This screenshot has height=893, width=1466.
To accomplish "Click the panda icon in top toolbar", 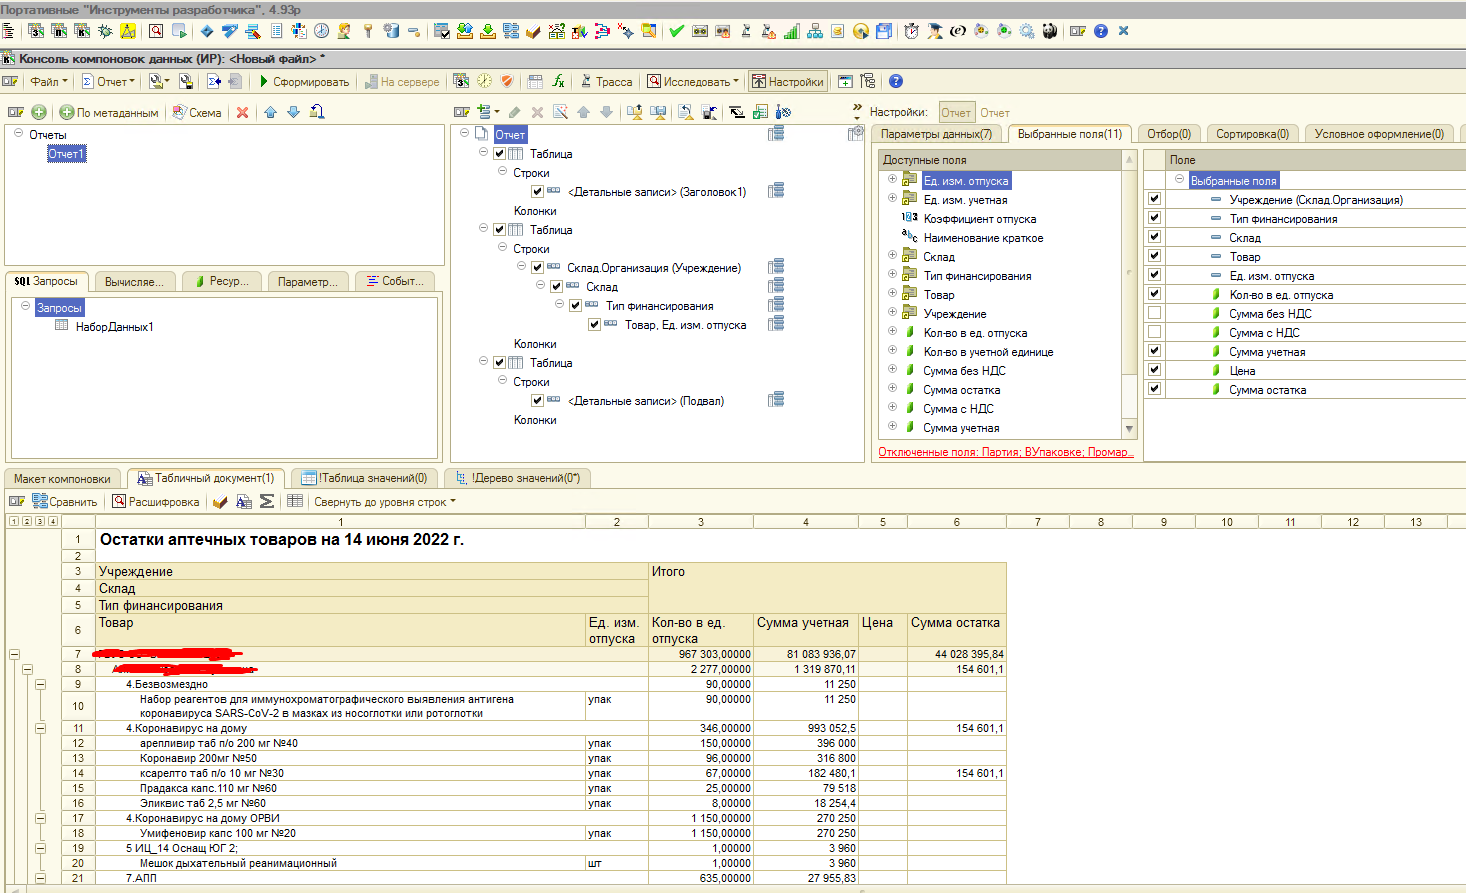I will point(1049,31).
